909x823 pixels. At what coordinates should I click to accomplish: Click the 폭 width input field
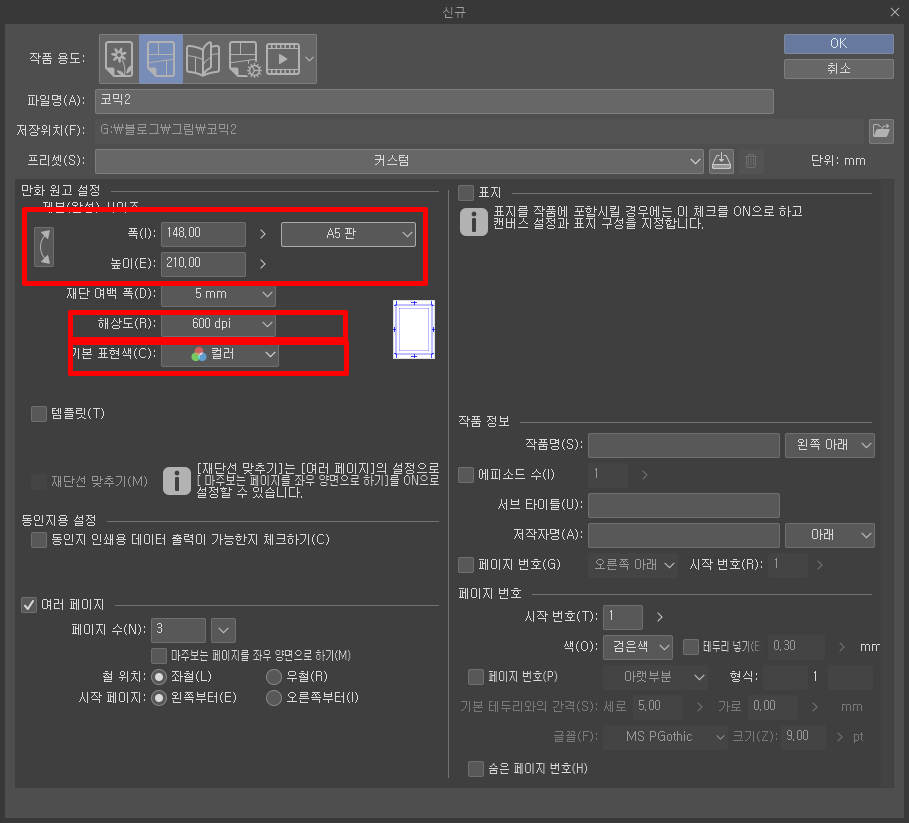[203, 234]
